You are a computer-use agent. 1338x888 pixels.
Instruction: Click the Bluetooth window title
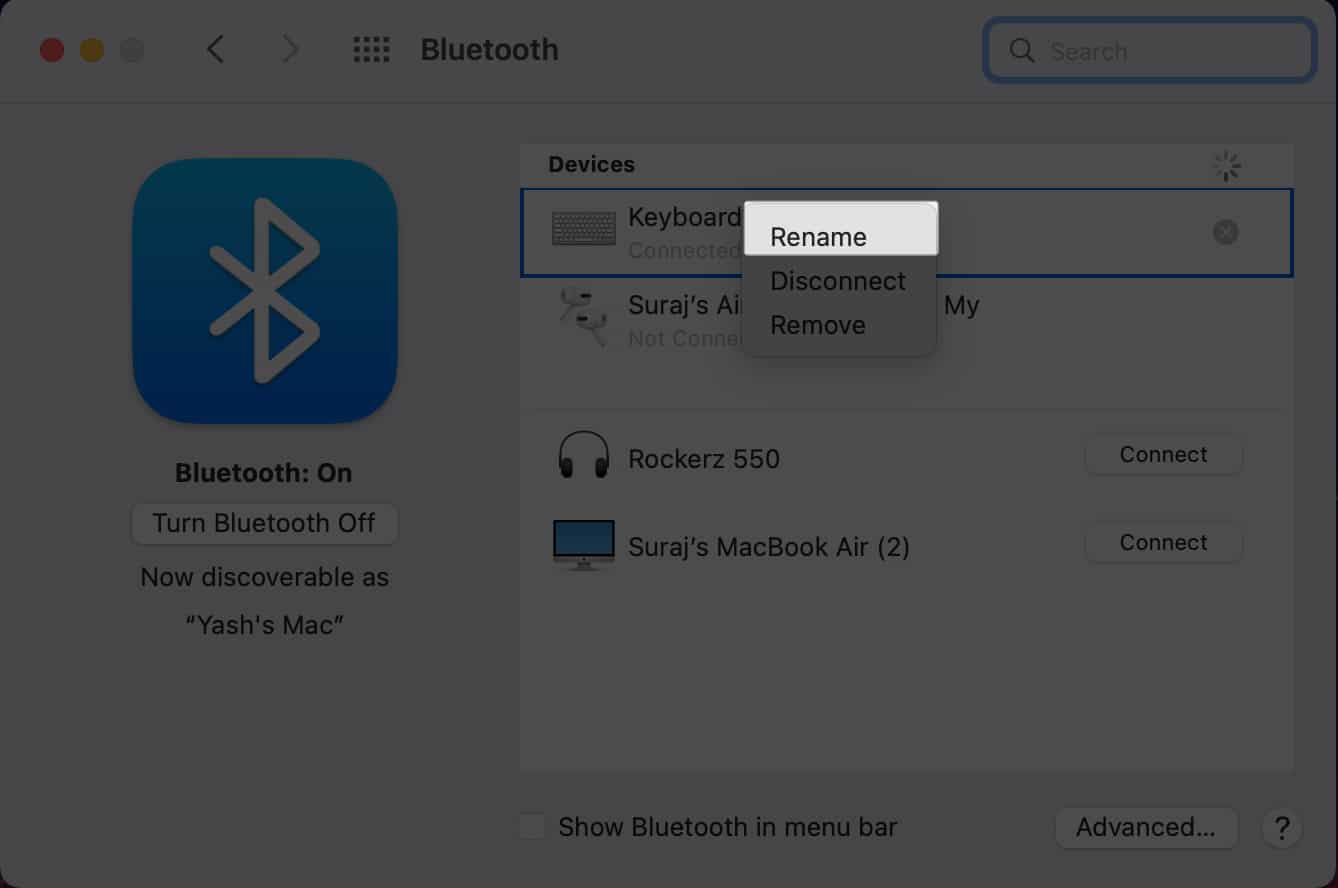coord(489,49)
